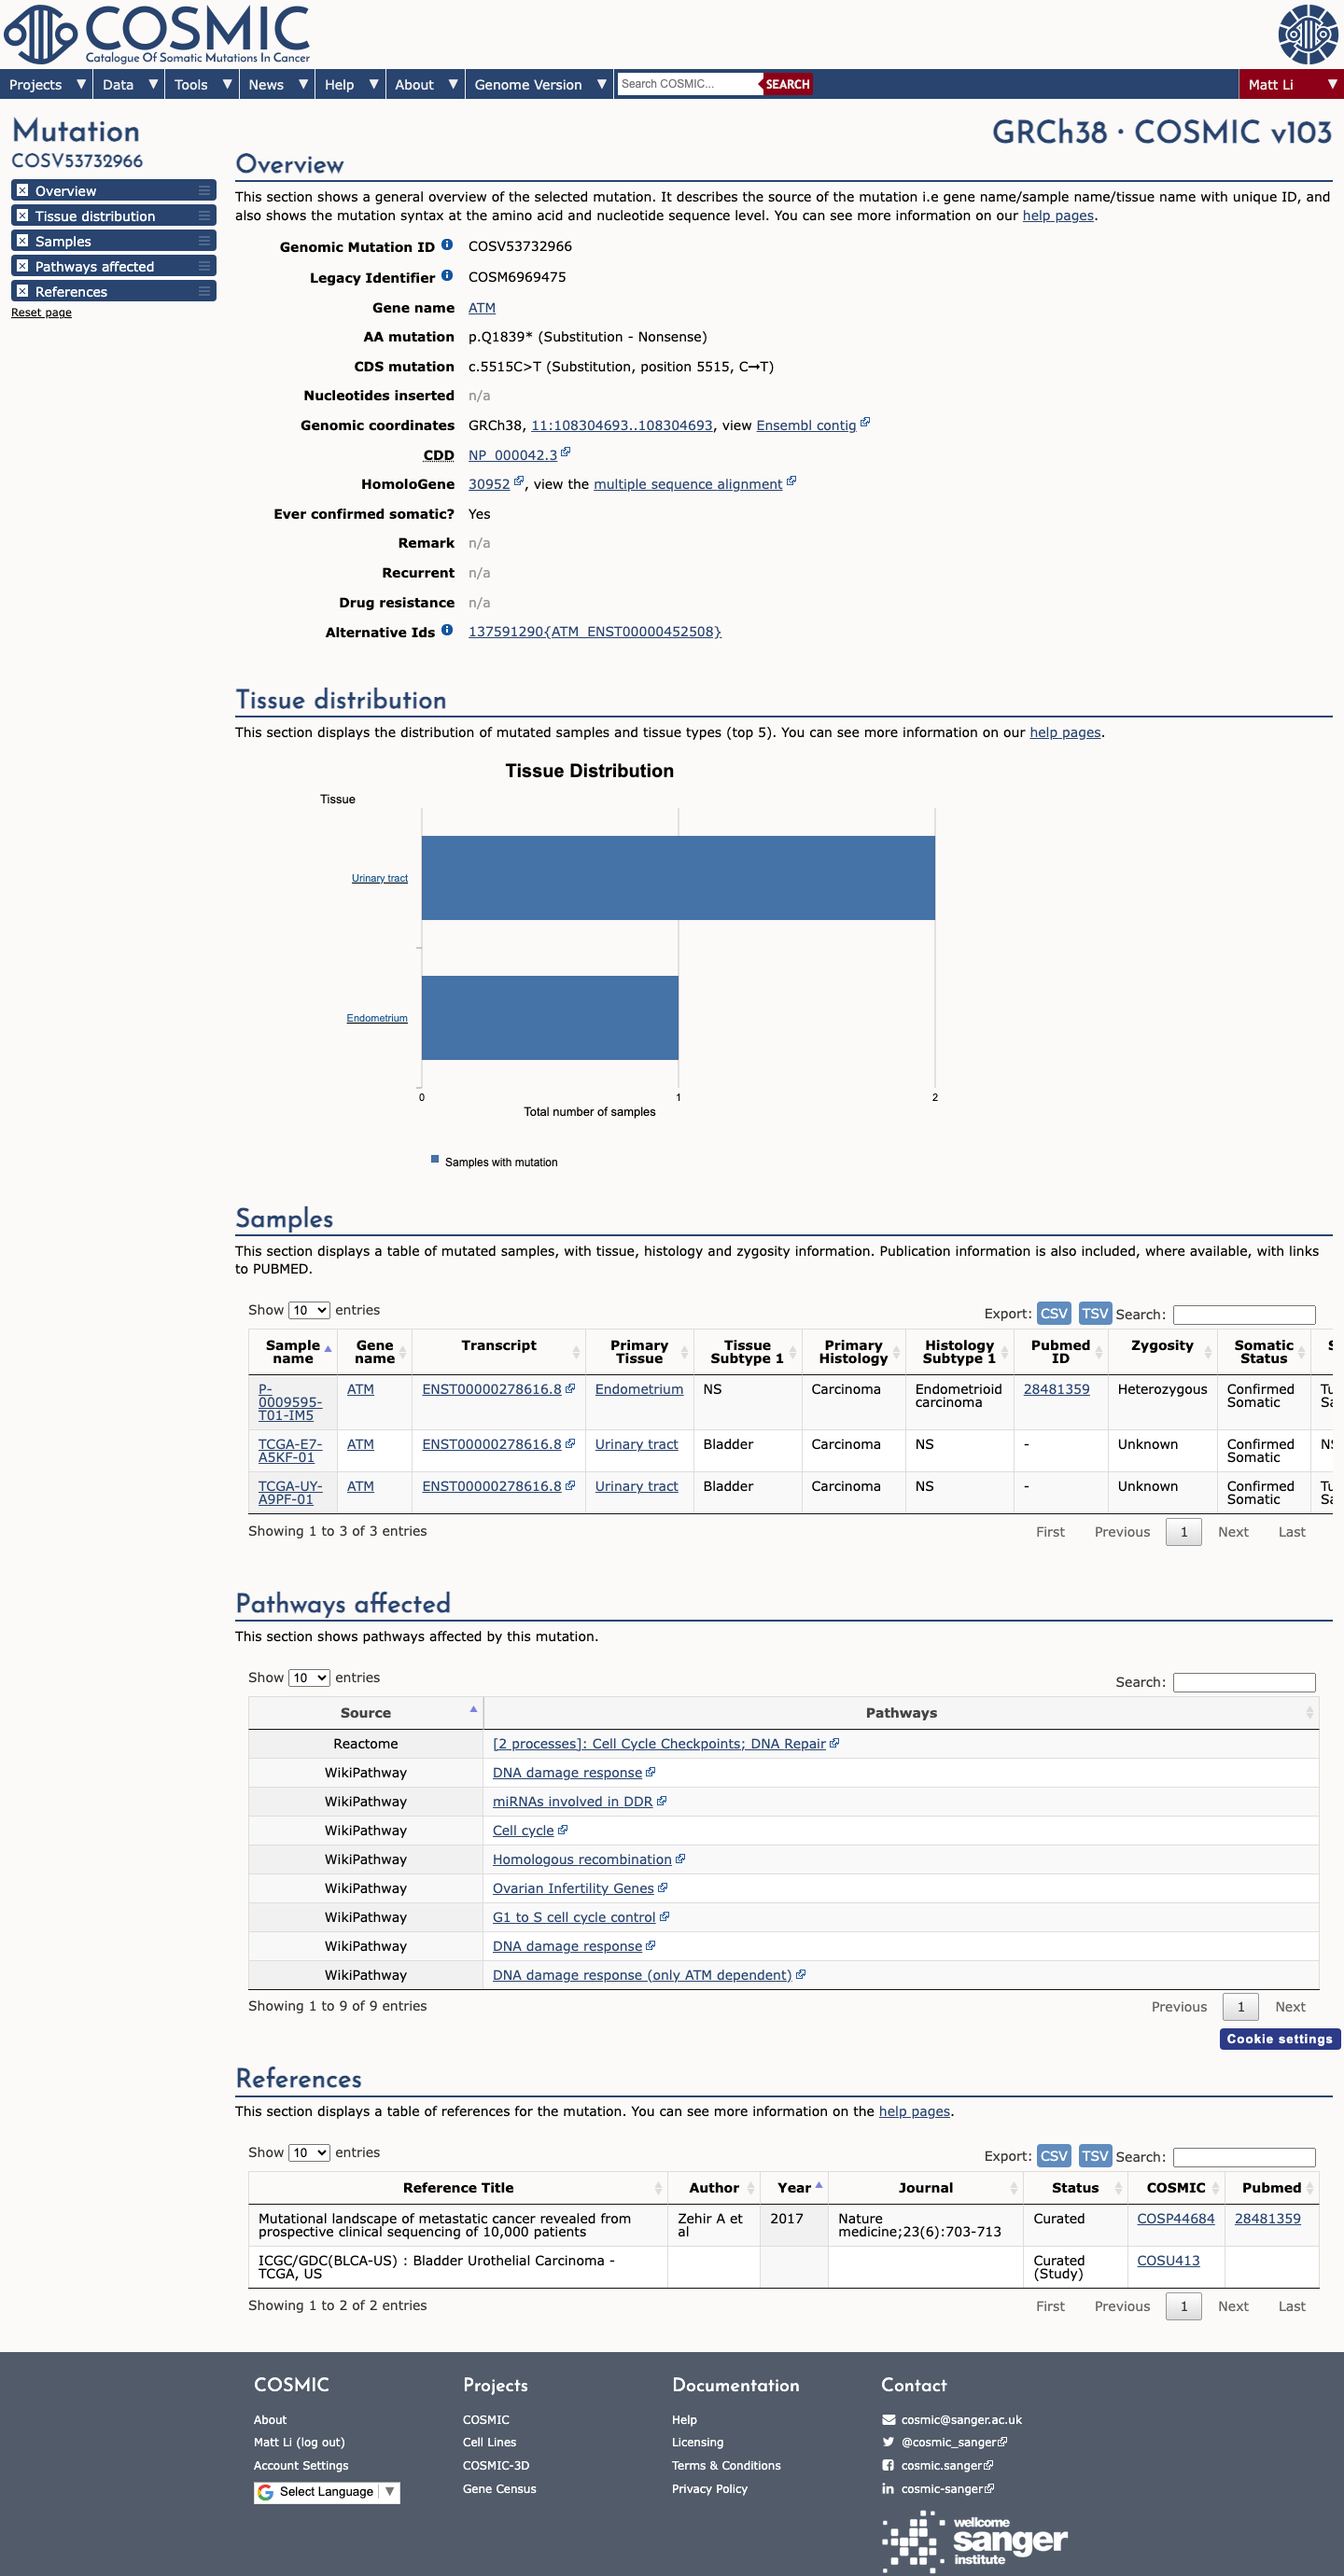Click external link icon after multiple sequence alignment
Viewport: 1344px width, 2576px height.
pyautogui.click(x=791, y=482)
